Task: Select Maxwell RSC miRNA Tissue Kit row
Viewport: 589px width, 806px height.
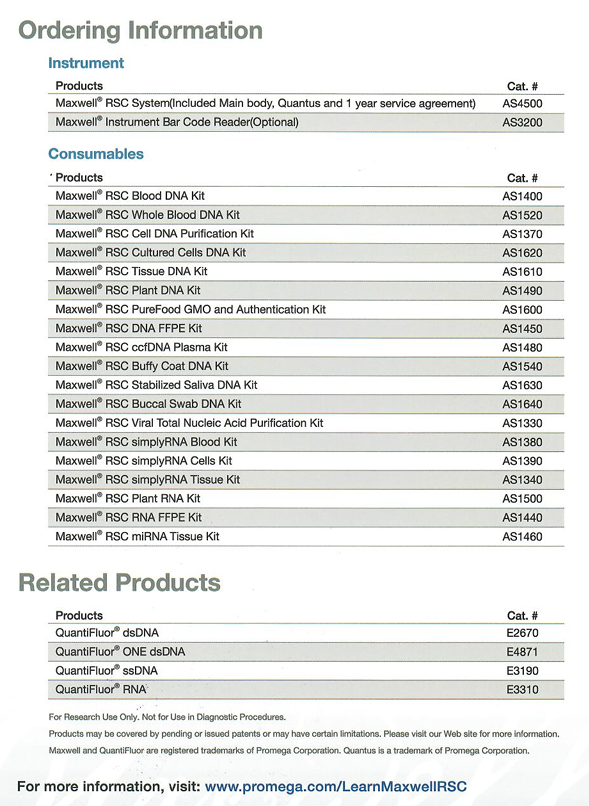Action: (x=306, y=537)
